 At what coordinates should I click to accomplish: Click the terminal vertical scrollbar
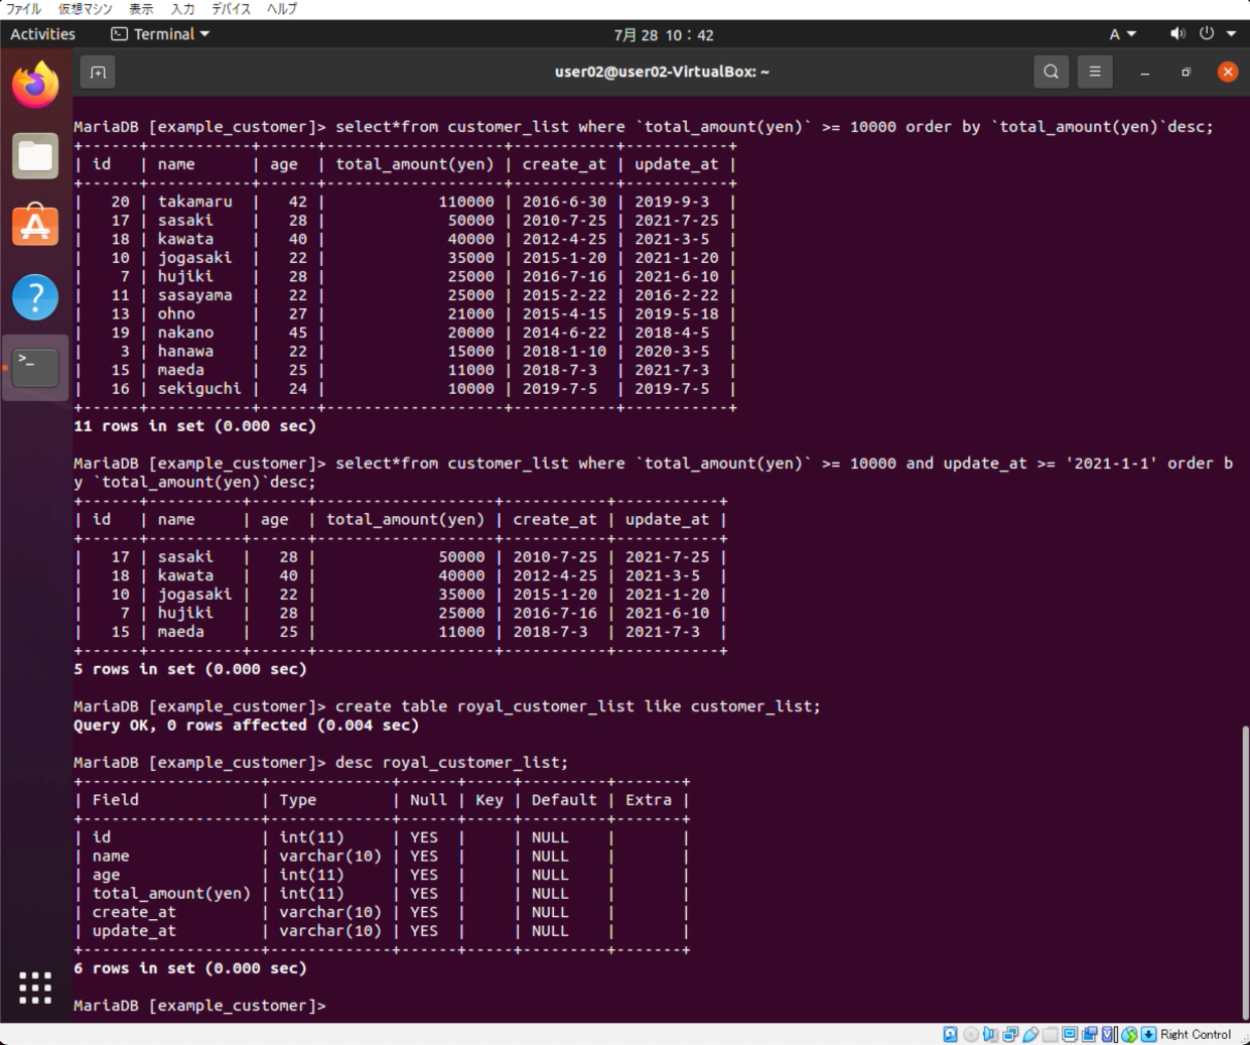click(x=1244, y=870)
